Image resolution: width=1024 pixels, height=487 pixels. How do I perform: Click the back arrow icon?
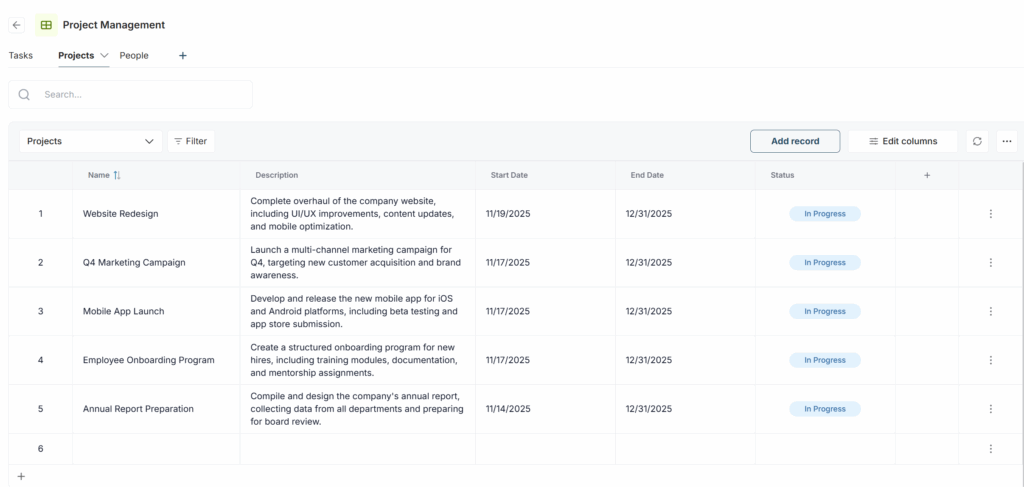click(17, 25)
